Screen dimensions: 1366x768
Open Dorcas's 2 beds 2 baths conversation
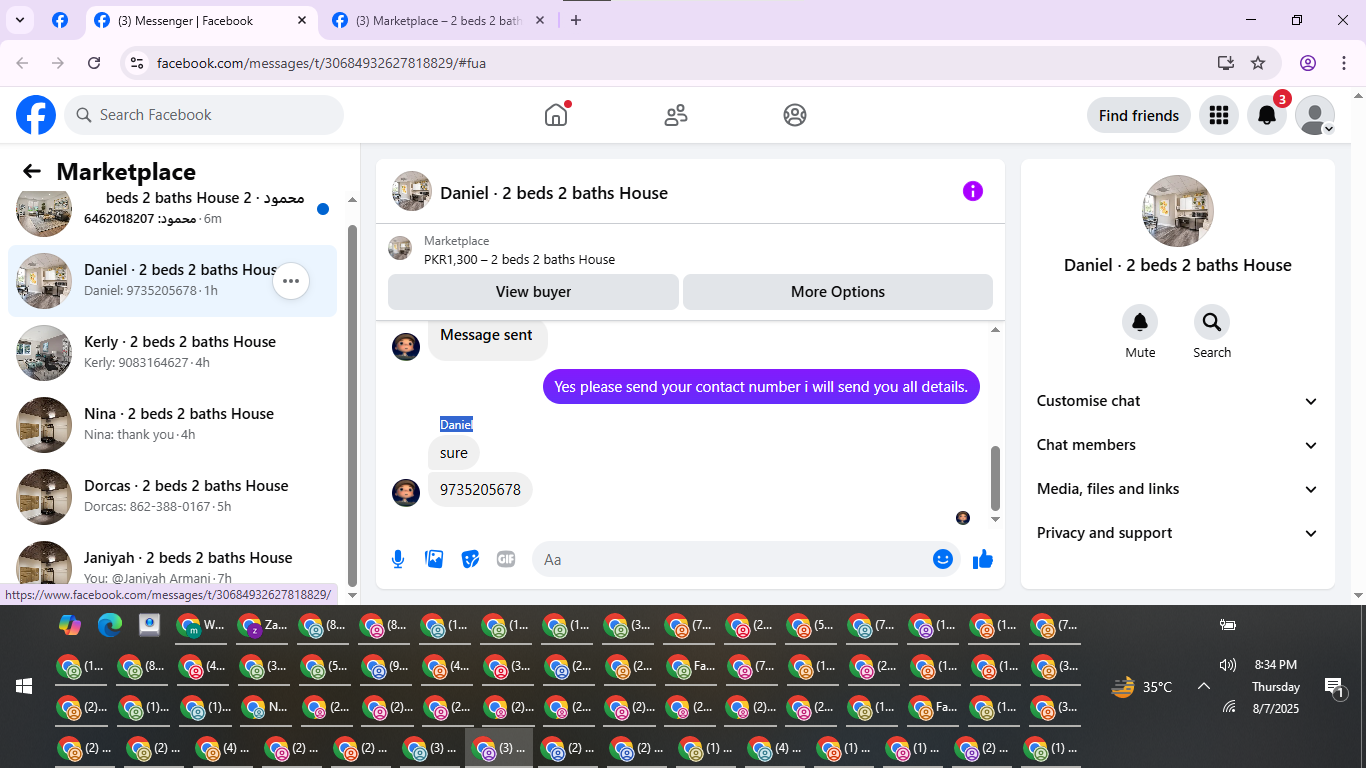click(172, 497)
